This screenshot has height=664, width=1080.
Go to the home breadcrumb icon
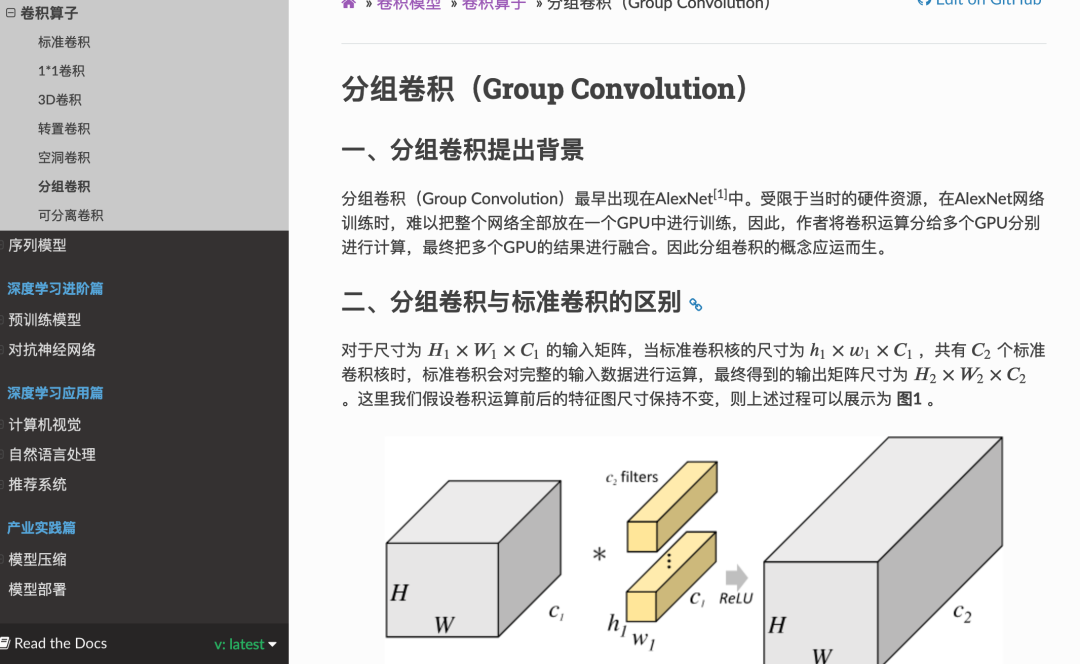coord(349,3)
